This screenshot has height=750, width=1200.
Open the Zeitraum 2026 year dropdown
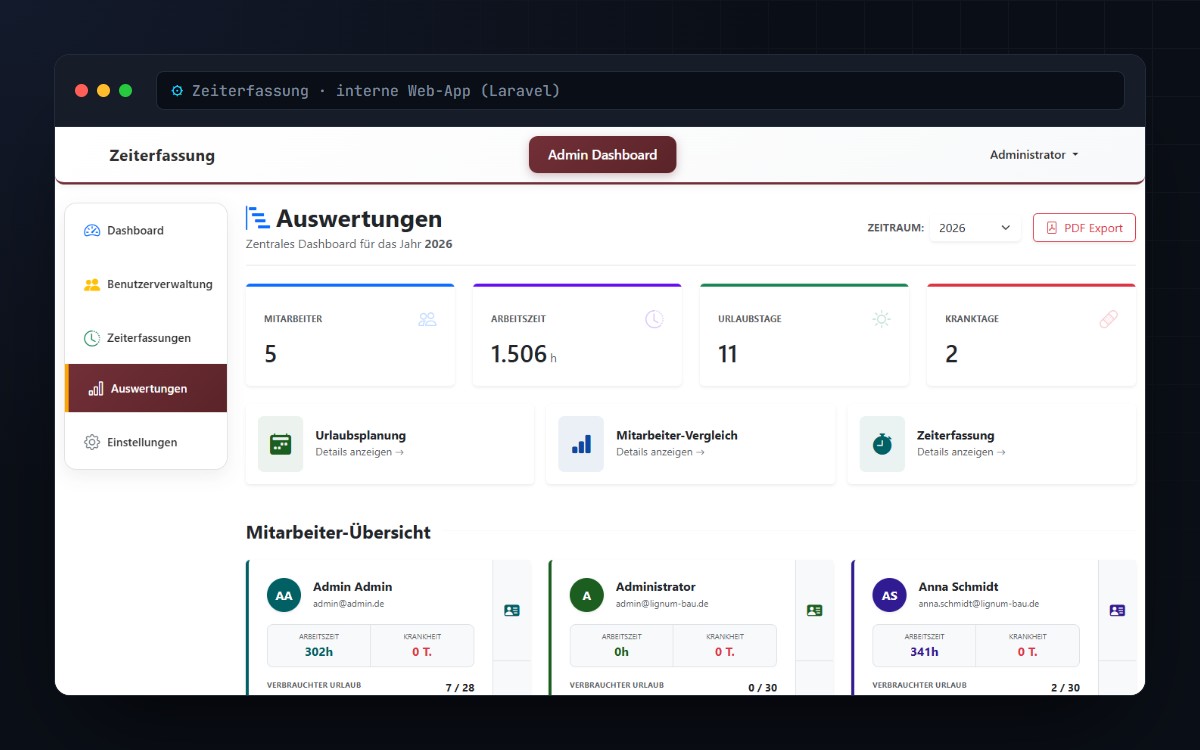tap(975, 228)
